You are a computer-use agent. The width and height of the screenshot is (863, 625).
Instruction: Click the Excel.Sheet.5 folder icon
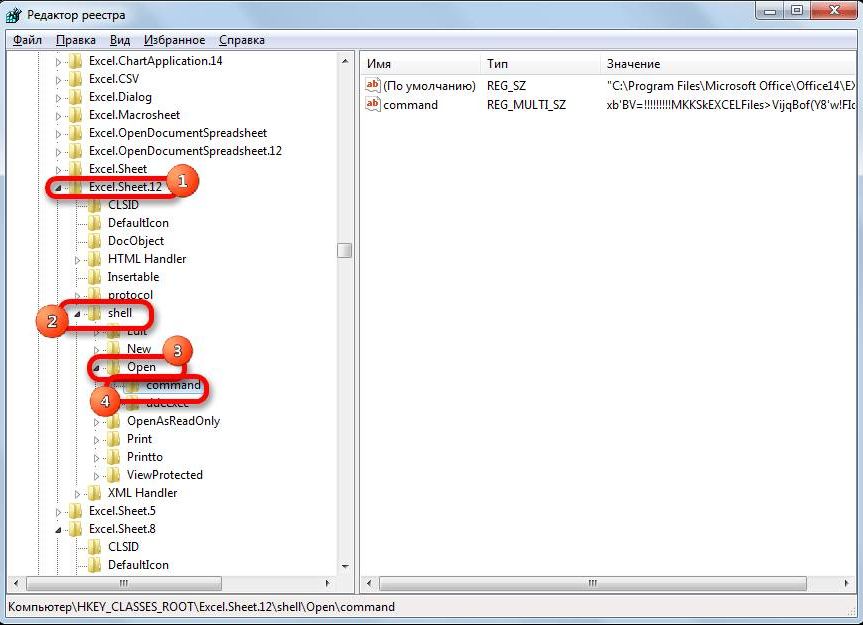(x=76, y=511)
